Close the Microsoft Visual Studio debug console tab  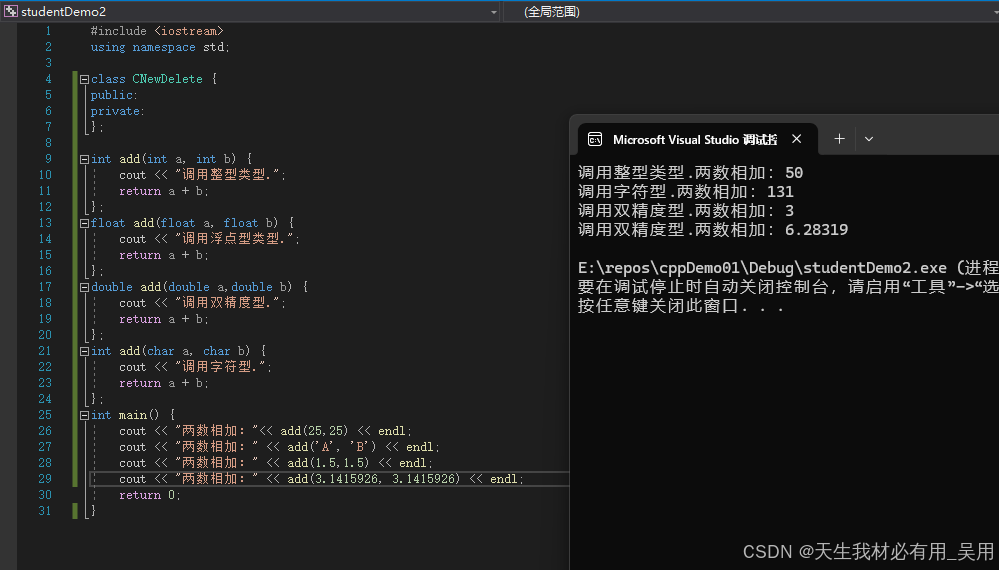796,139
